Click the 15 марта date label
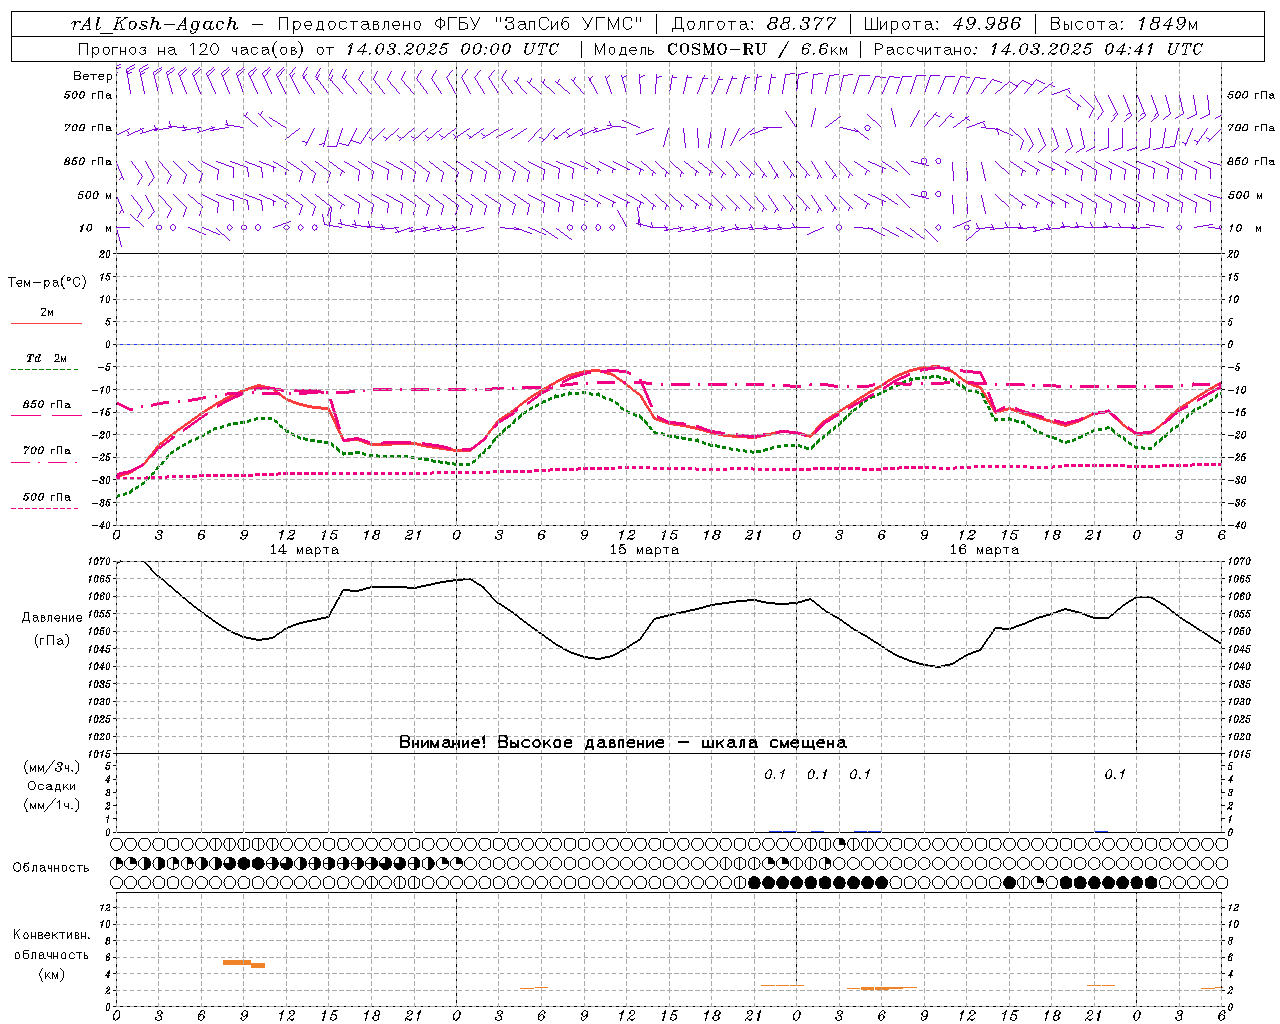This screenshot has height=1024, width=1280. 645,550
